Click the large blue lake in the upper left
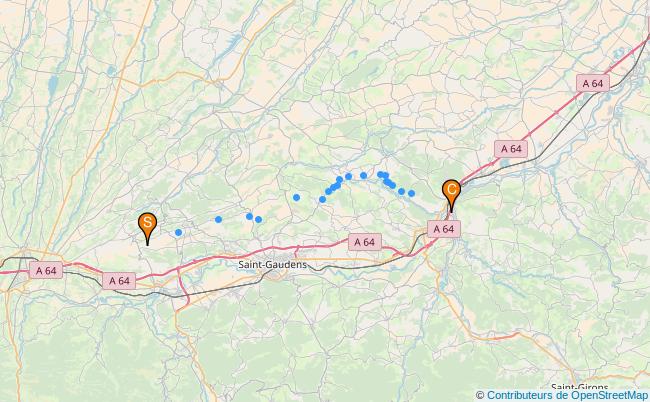Viewport: 650px width, 402px height. pyautogui.click(x=53, y=85)
